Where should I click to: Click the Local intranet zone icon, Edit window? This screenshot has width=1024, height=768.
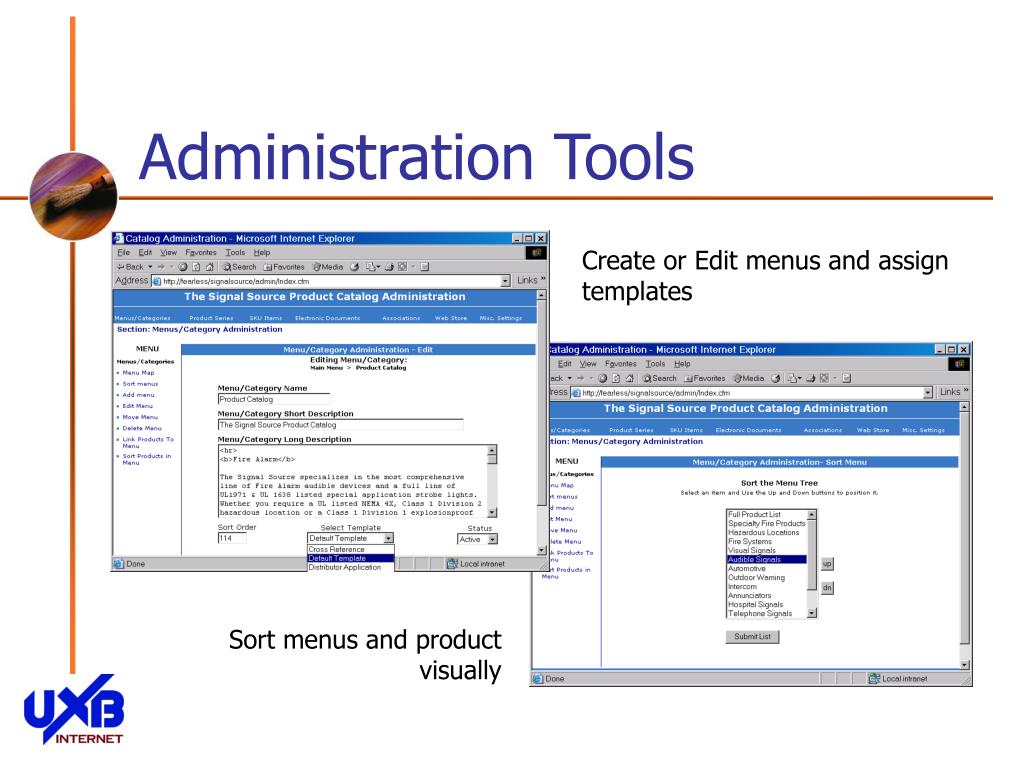click(x=451, y=564)
